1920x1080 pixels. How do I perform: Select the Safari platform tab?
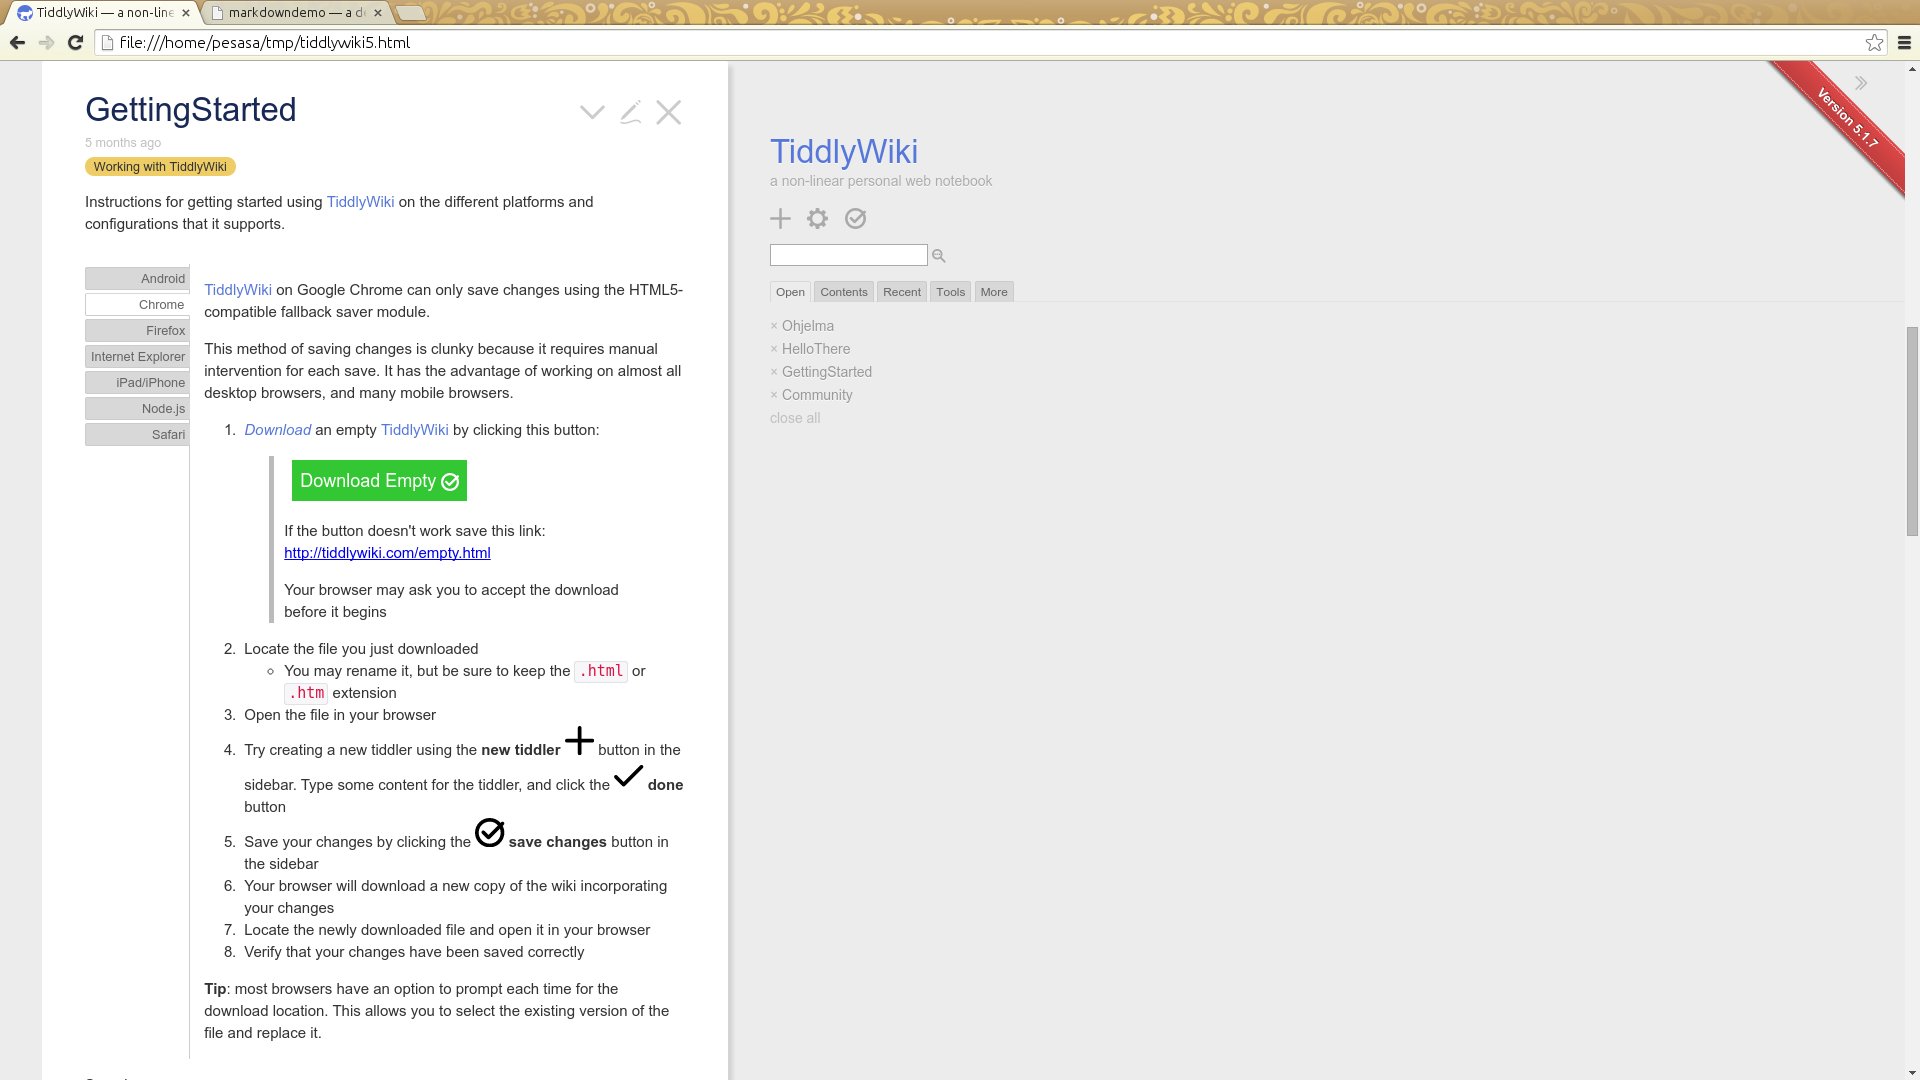pyautogui.click(x=137, y=434)
